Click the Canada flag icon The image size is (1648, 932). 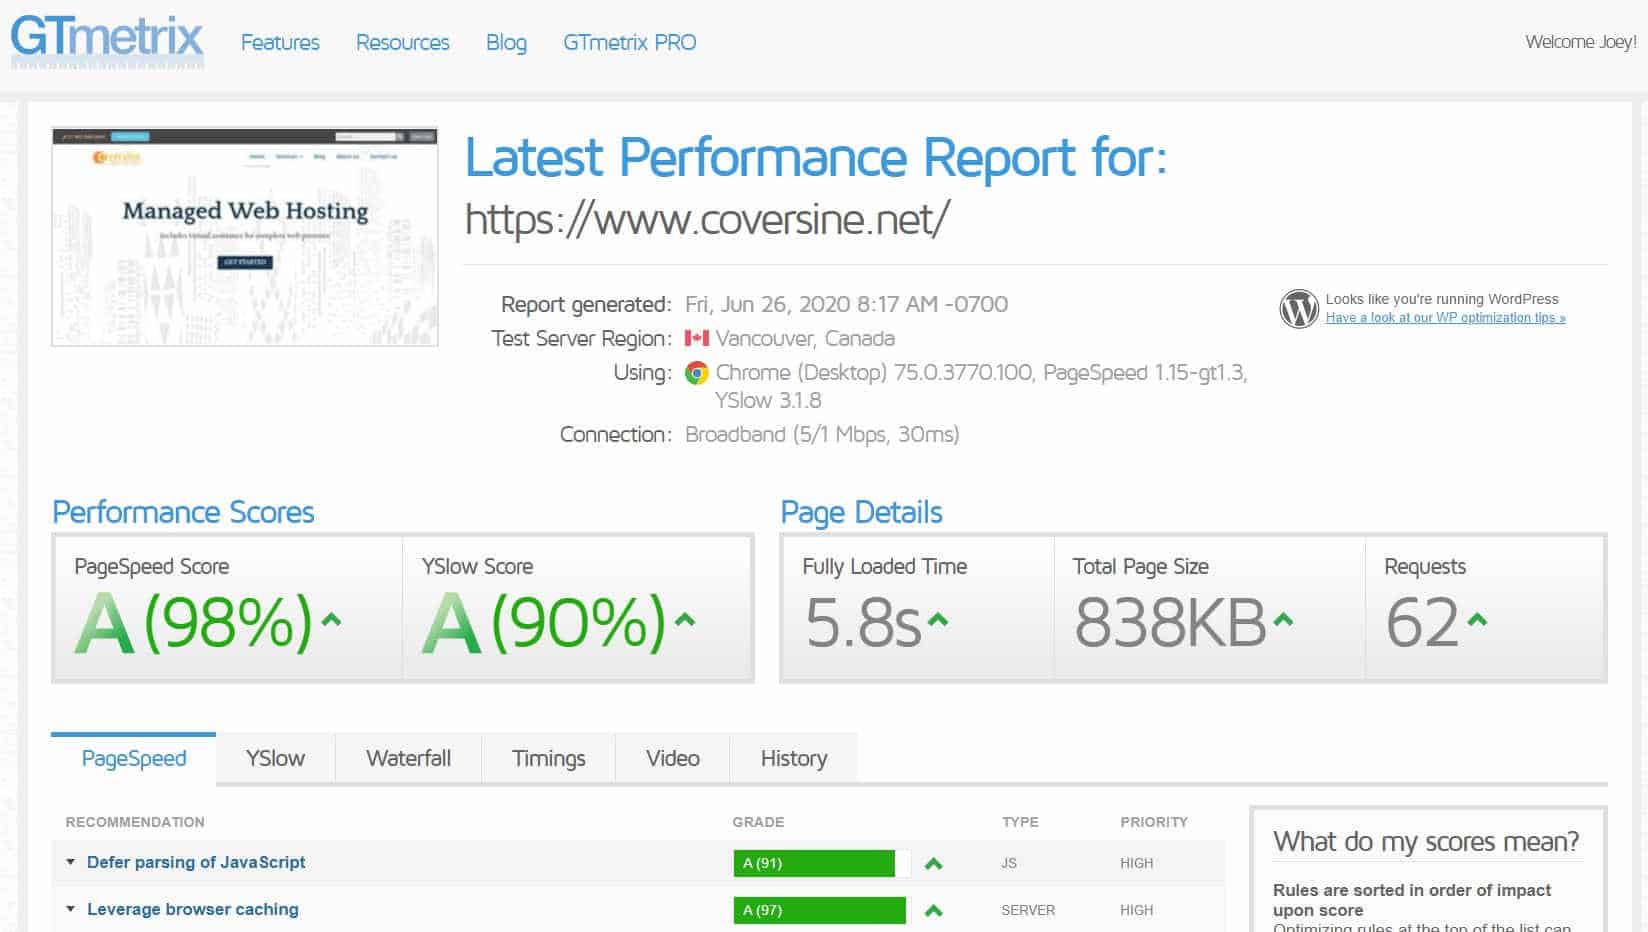coord(697,338)
